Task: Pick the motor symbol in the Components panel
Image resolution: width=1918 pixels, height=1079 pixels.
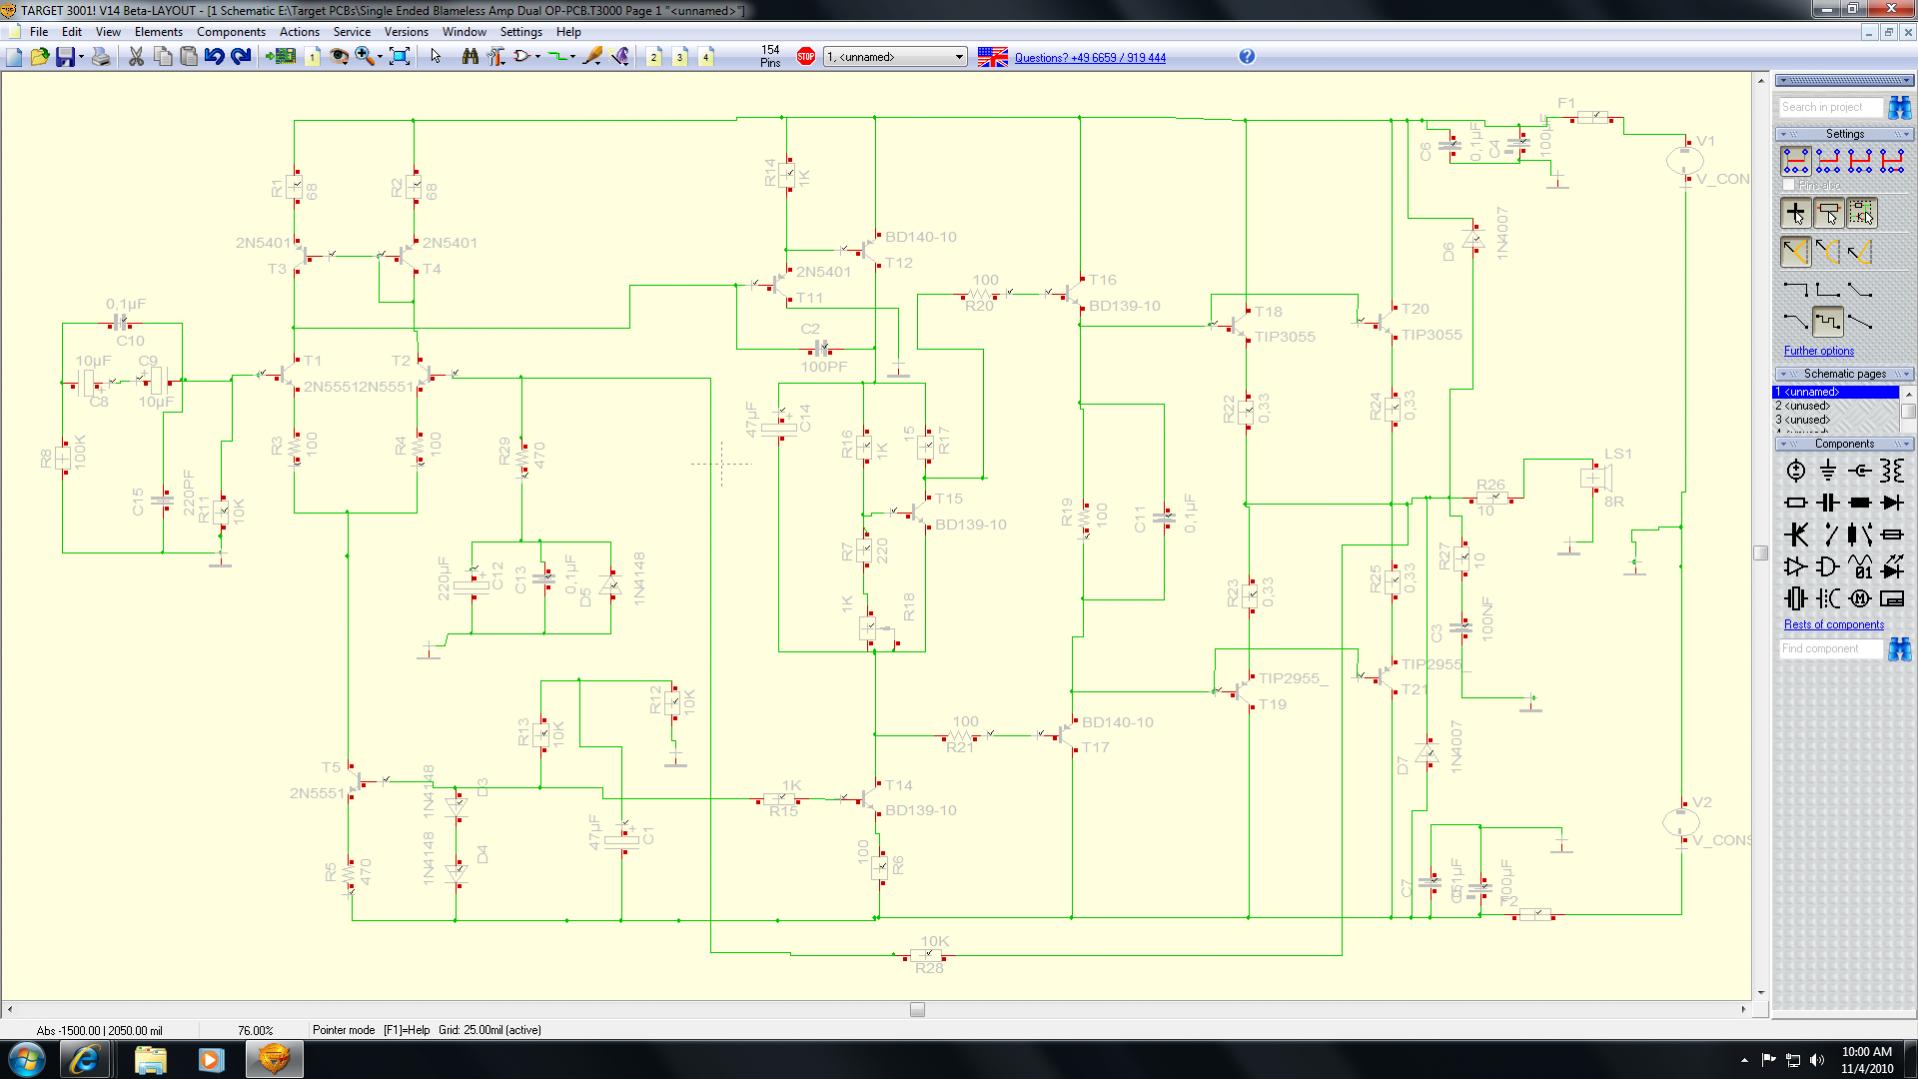Action: coord(1860,599)
